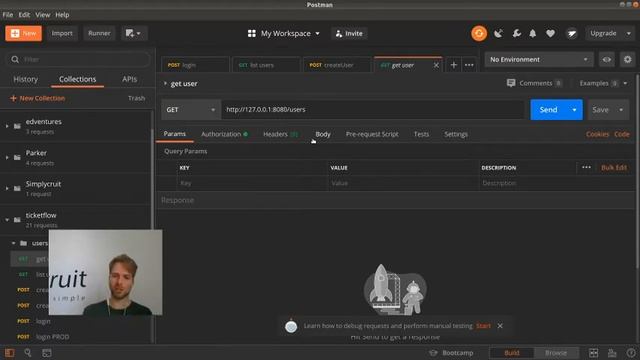Viewport: 640px width, 360px height.
Task: Expand the get user request description arrow
Action: coord(165,83)
